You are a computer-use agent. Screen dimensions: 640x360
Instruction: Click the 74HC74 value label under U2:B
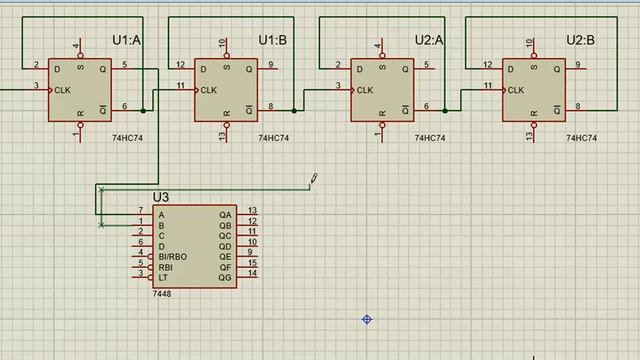(581, 138)
